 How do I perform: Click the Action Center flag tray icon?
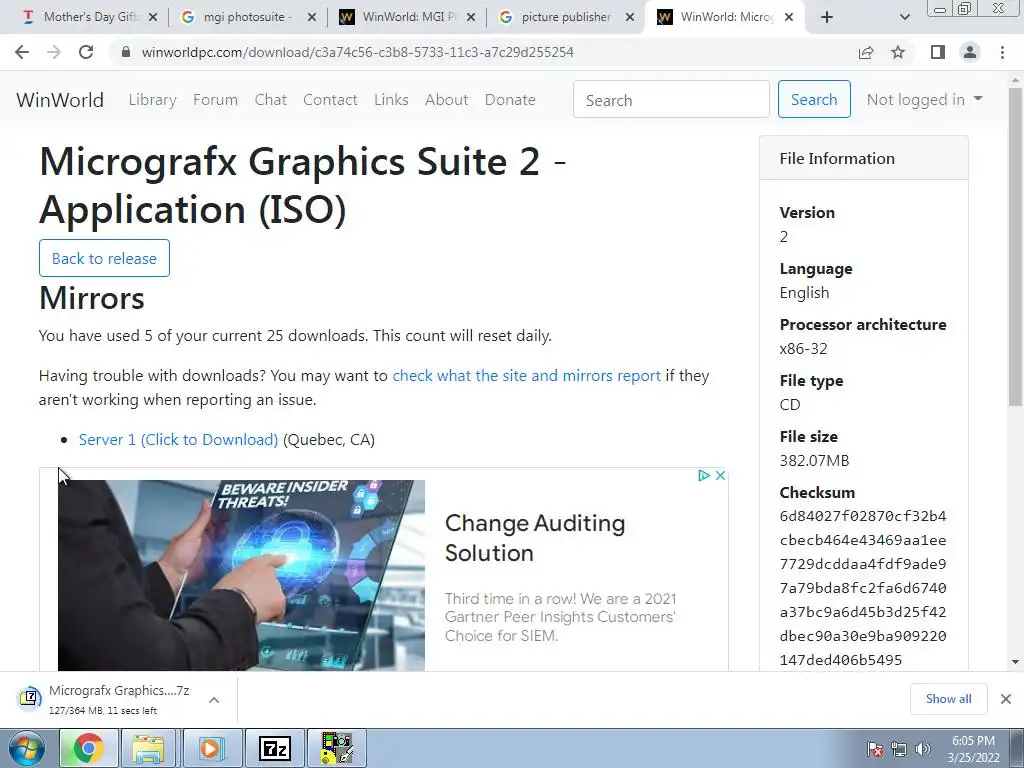[875, 749]
